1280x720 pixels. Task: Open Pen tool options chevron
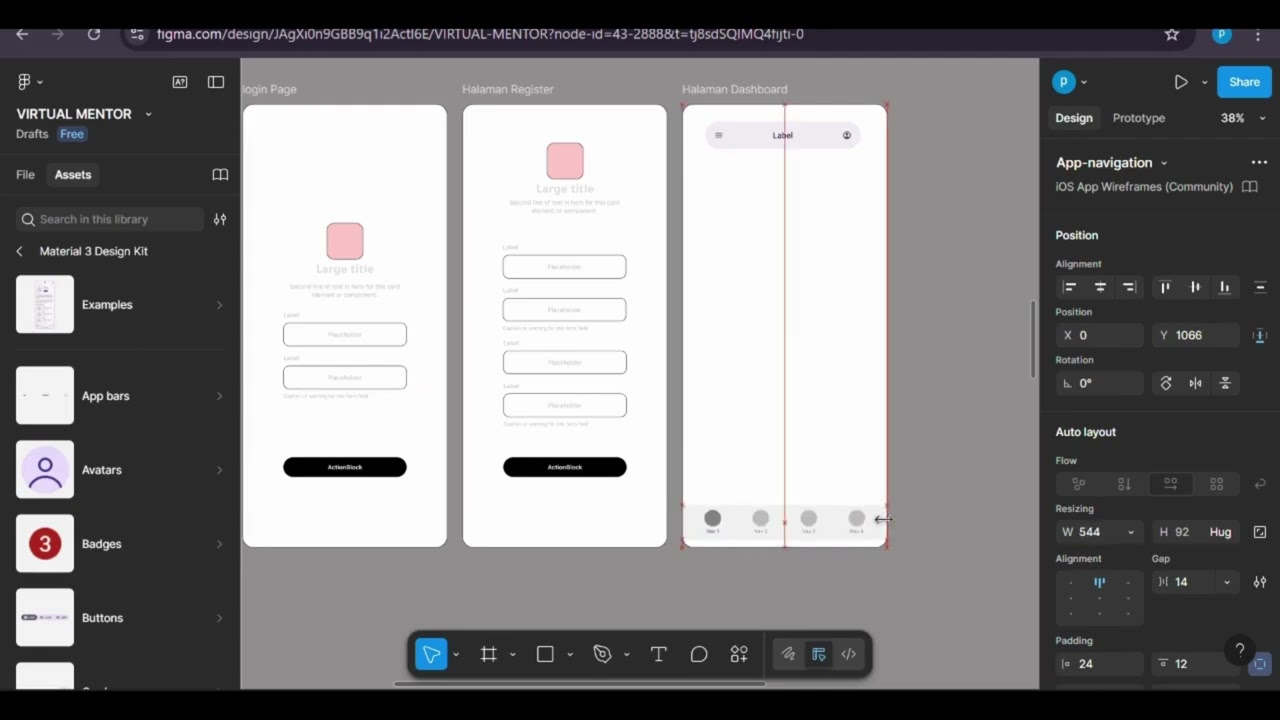click(626, 655)
